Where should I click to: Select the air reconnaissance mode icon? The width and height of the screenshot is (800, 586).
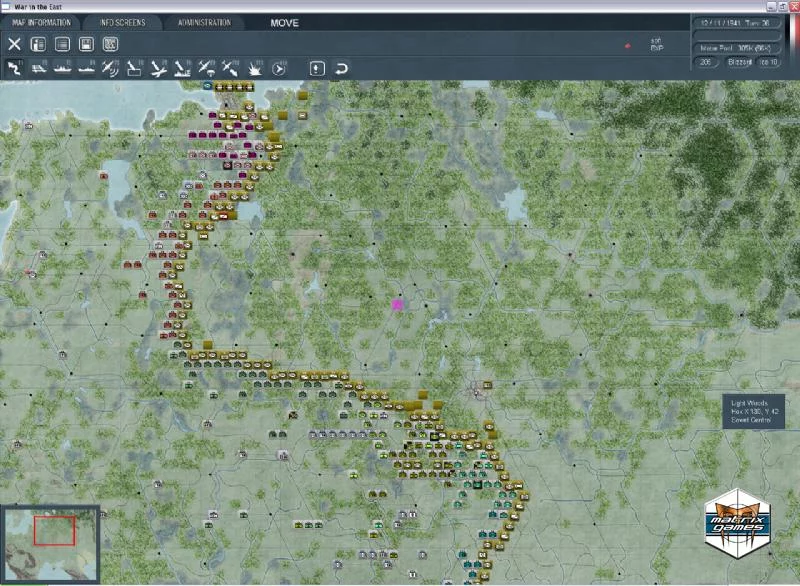tap(110, 68)
